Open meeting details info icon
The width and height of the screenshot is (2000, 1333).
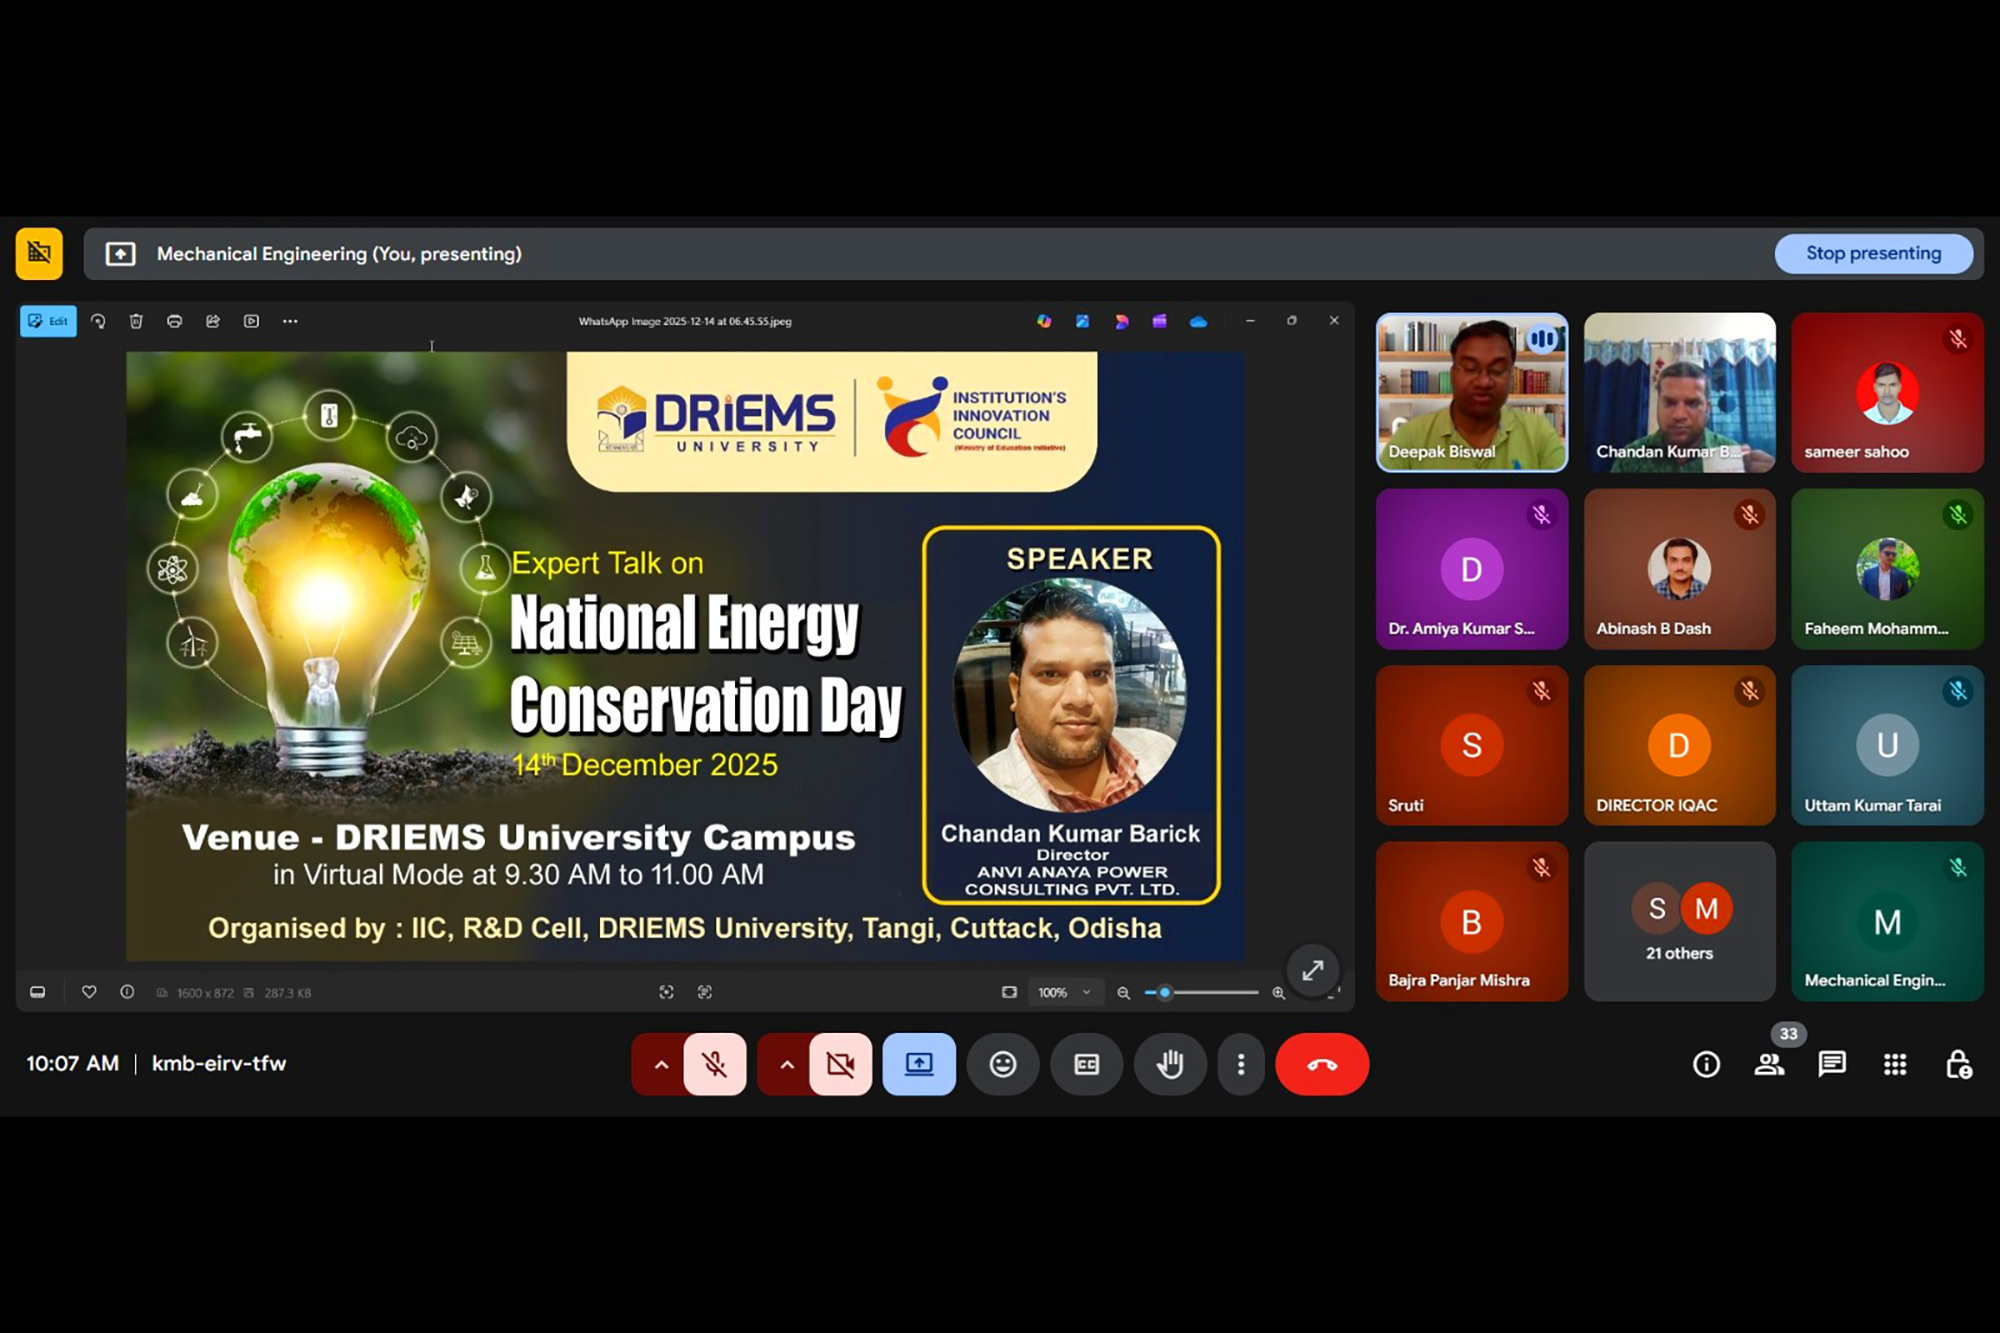(1706, 1064)
